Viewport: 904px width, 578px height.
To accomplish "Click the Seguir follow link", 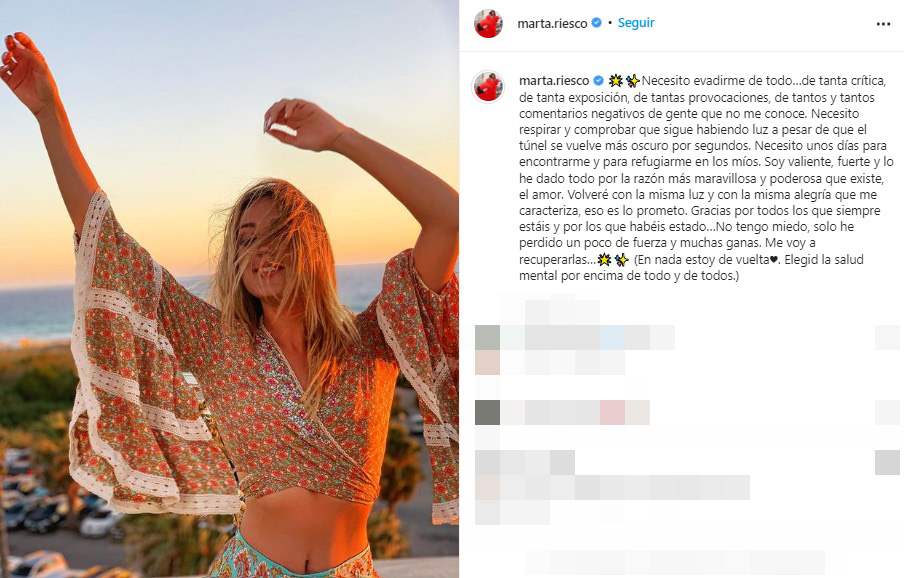I will pos(636,23).
